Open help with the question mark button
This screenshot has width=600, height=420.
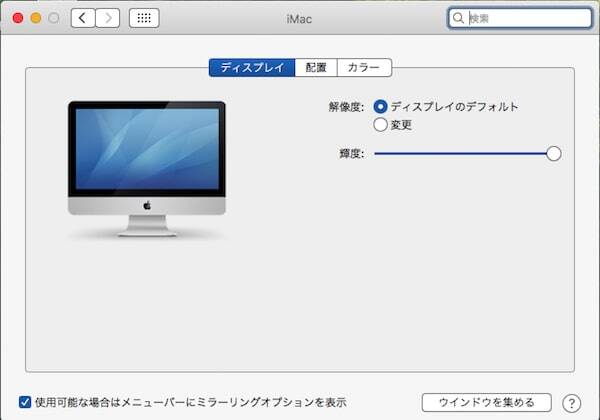(x=571, y=403)
